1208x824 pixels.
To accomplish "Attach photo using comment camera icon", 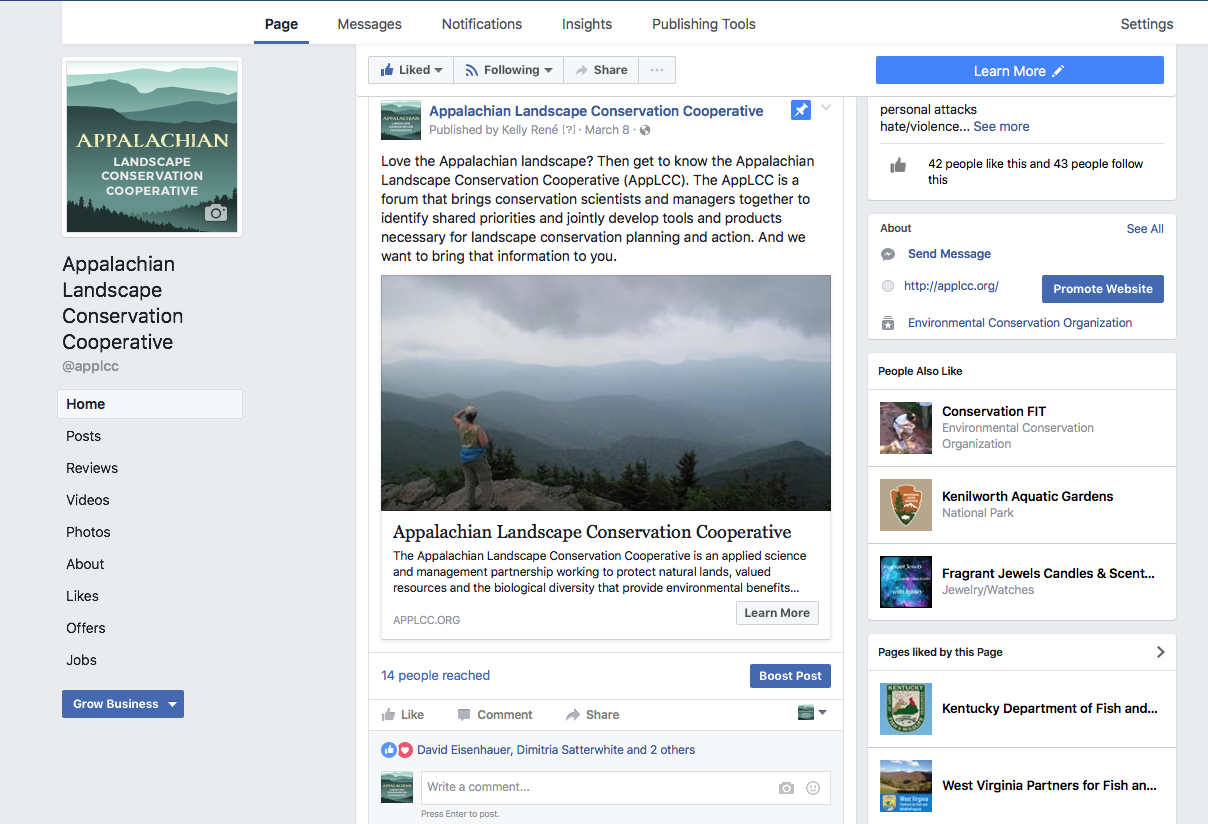I will [786, 788].
